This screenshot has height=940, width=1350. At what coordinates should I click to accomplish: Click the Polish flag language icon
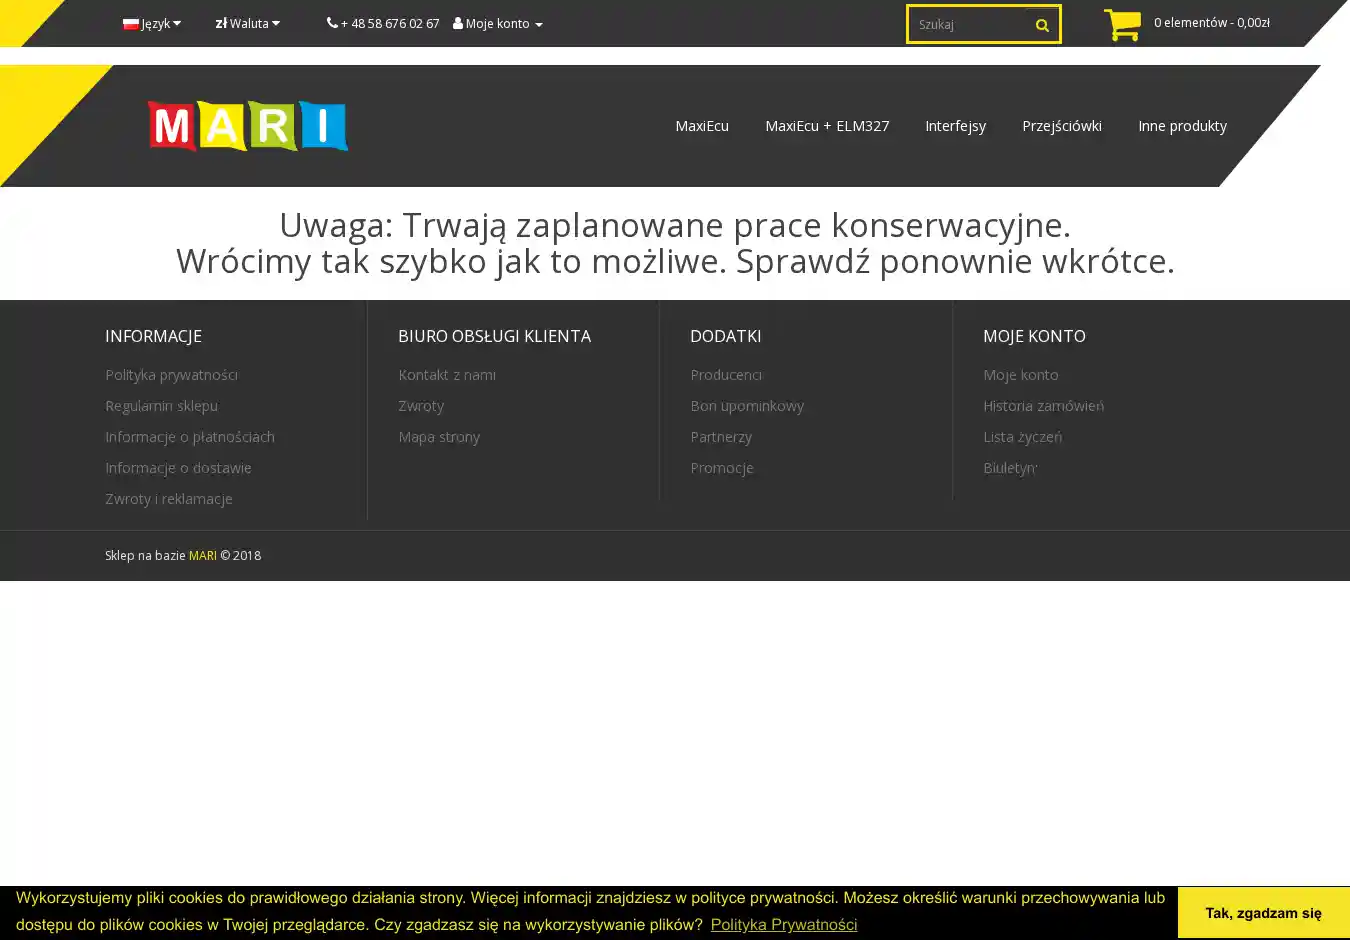pos(130,24)
